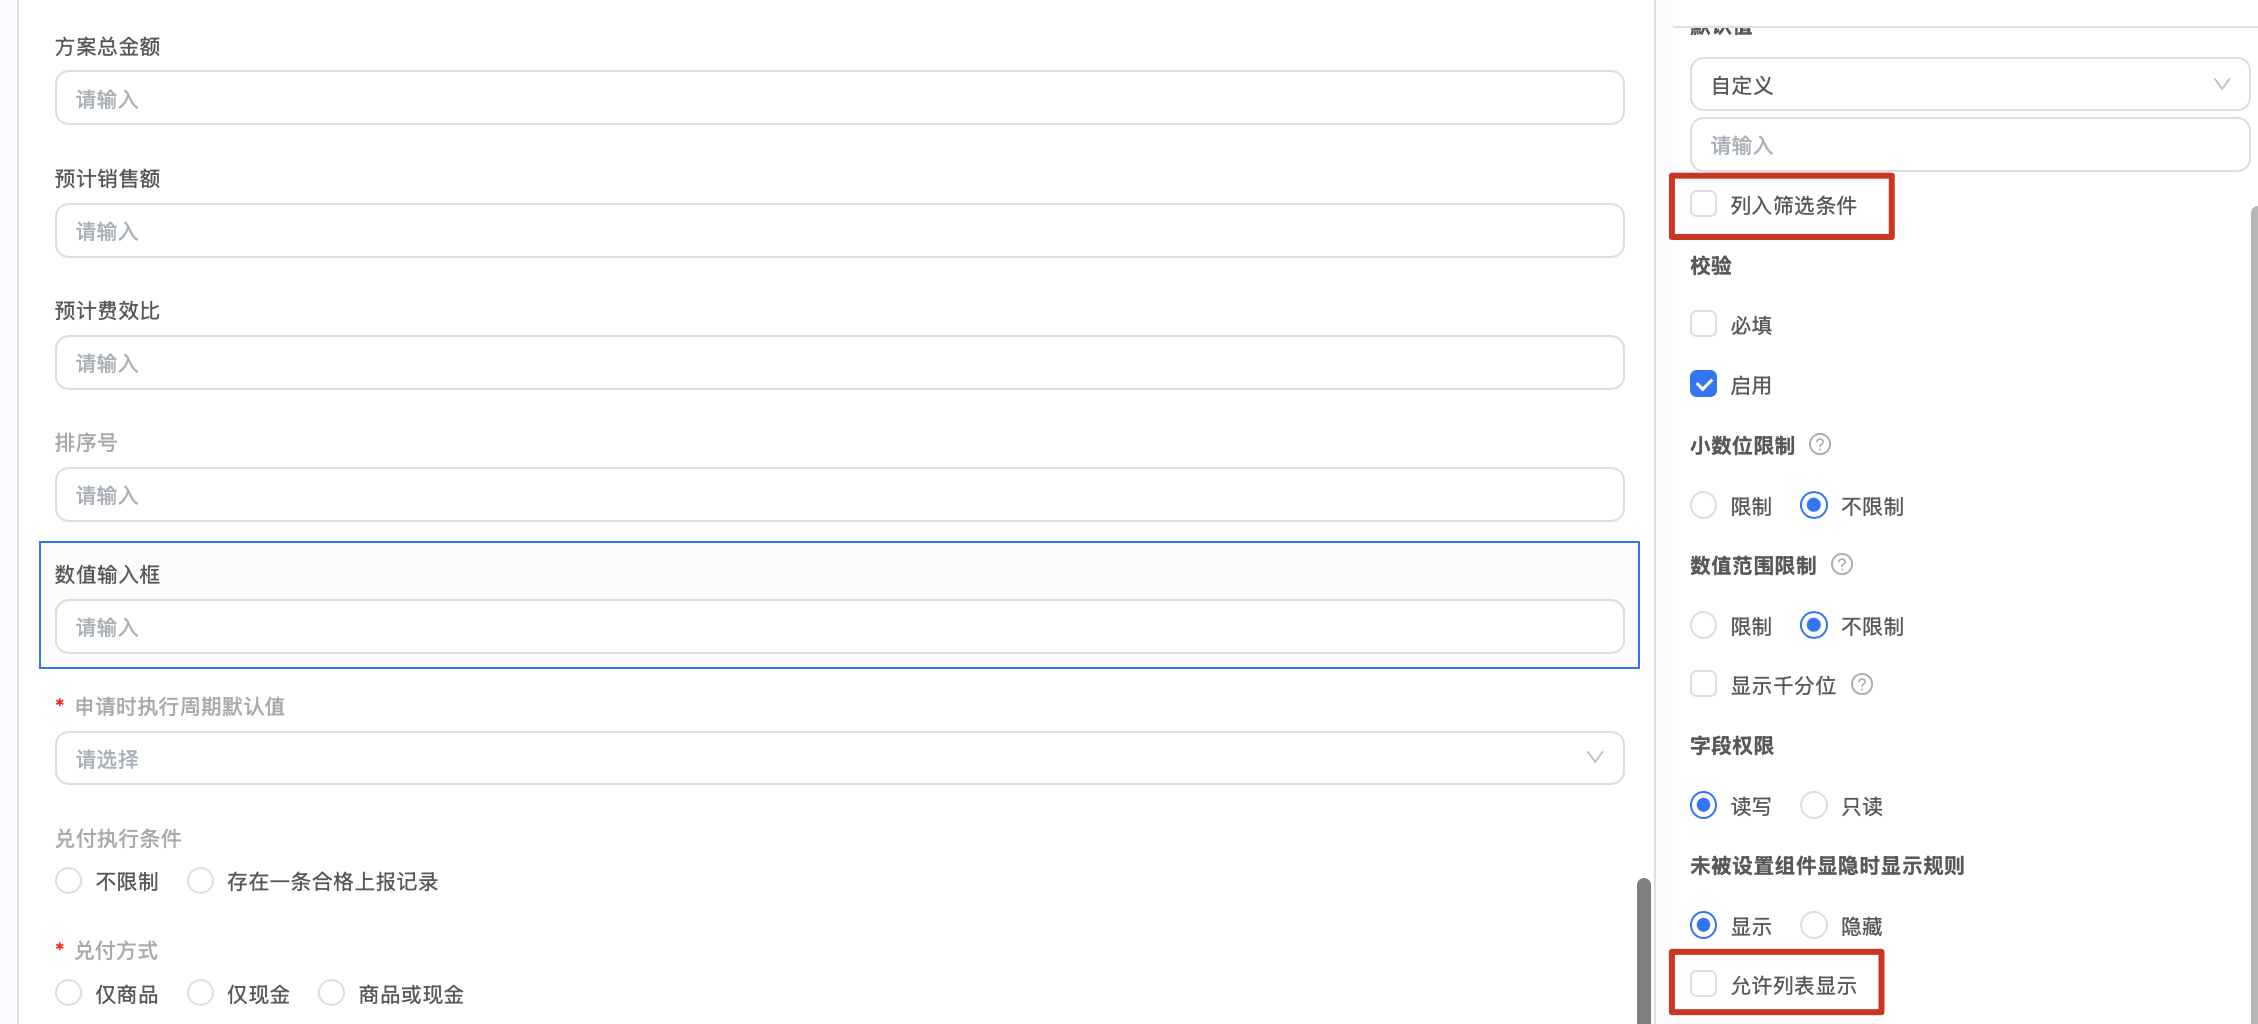Click the 数值输入框 text field
2258x1024 pixels.
(838, 627)
